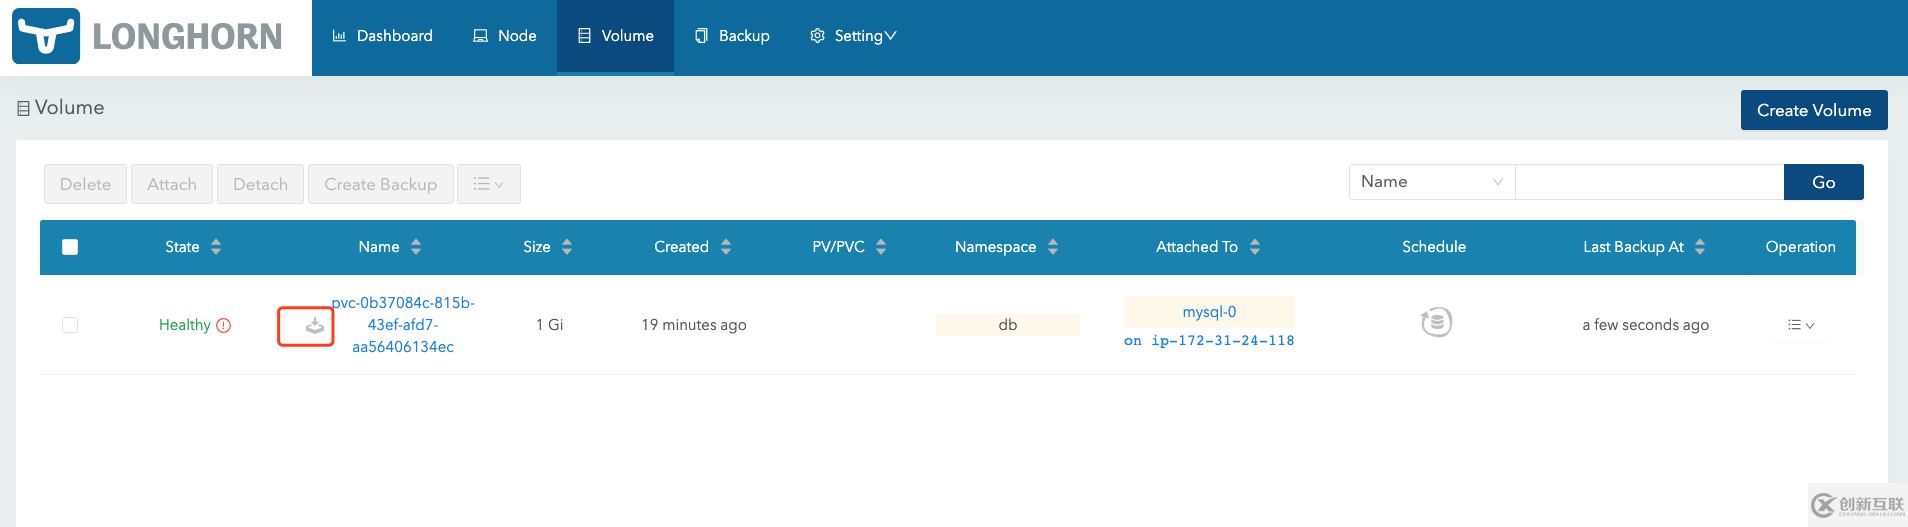Sort by Size column arrows

coord(567,247)
